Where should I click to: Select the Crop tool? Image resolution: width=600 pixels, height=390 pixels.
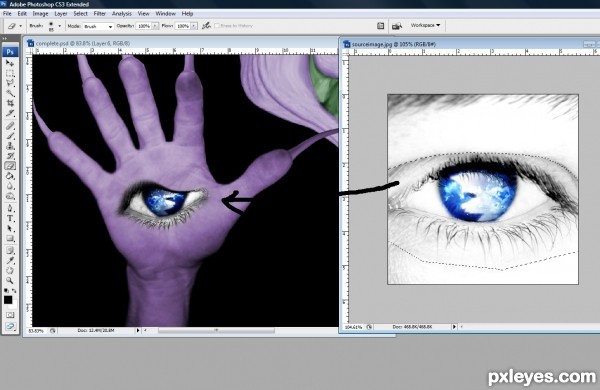(10, 103)
